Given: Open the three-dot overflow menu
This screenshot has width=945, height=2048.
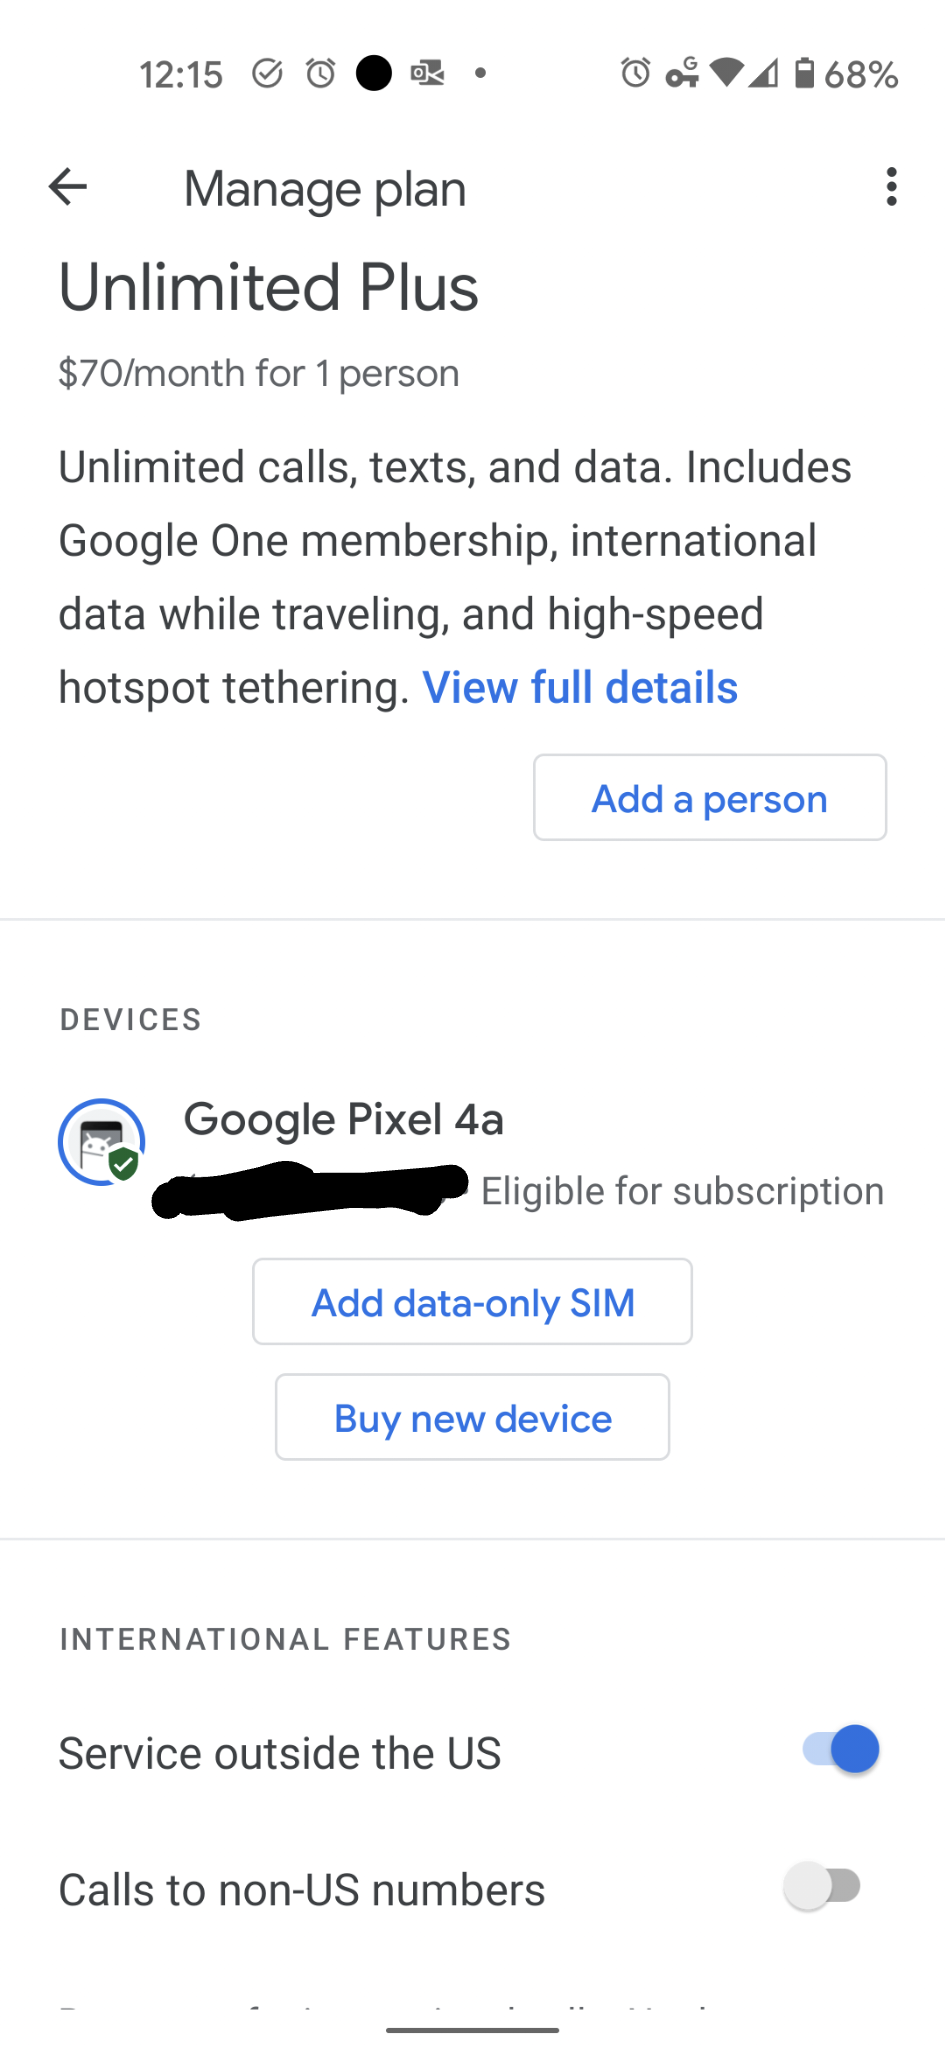Looking at the screenshot, I should [891, 187].
